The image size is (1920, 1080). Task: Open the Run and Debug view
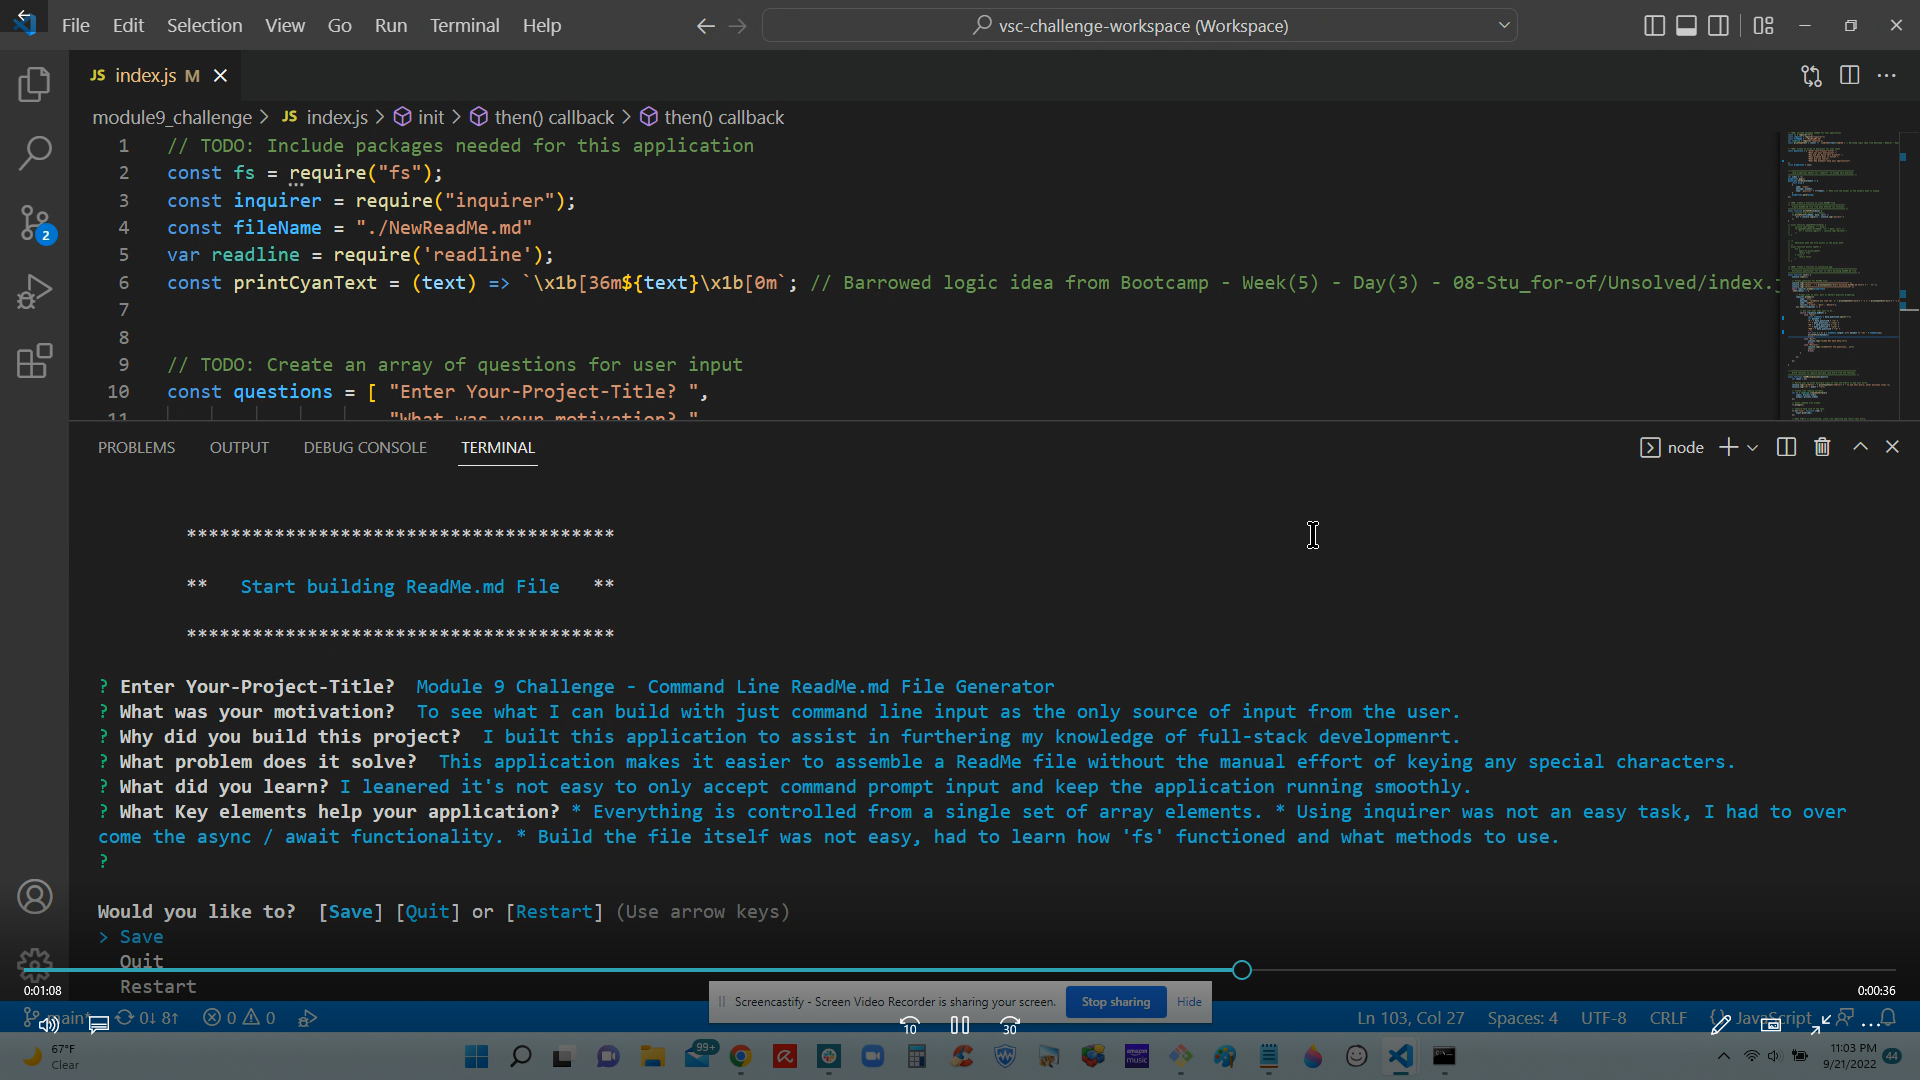pyautogui.click(x=35, y=292)
